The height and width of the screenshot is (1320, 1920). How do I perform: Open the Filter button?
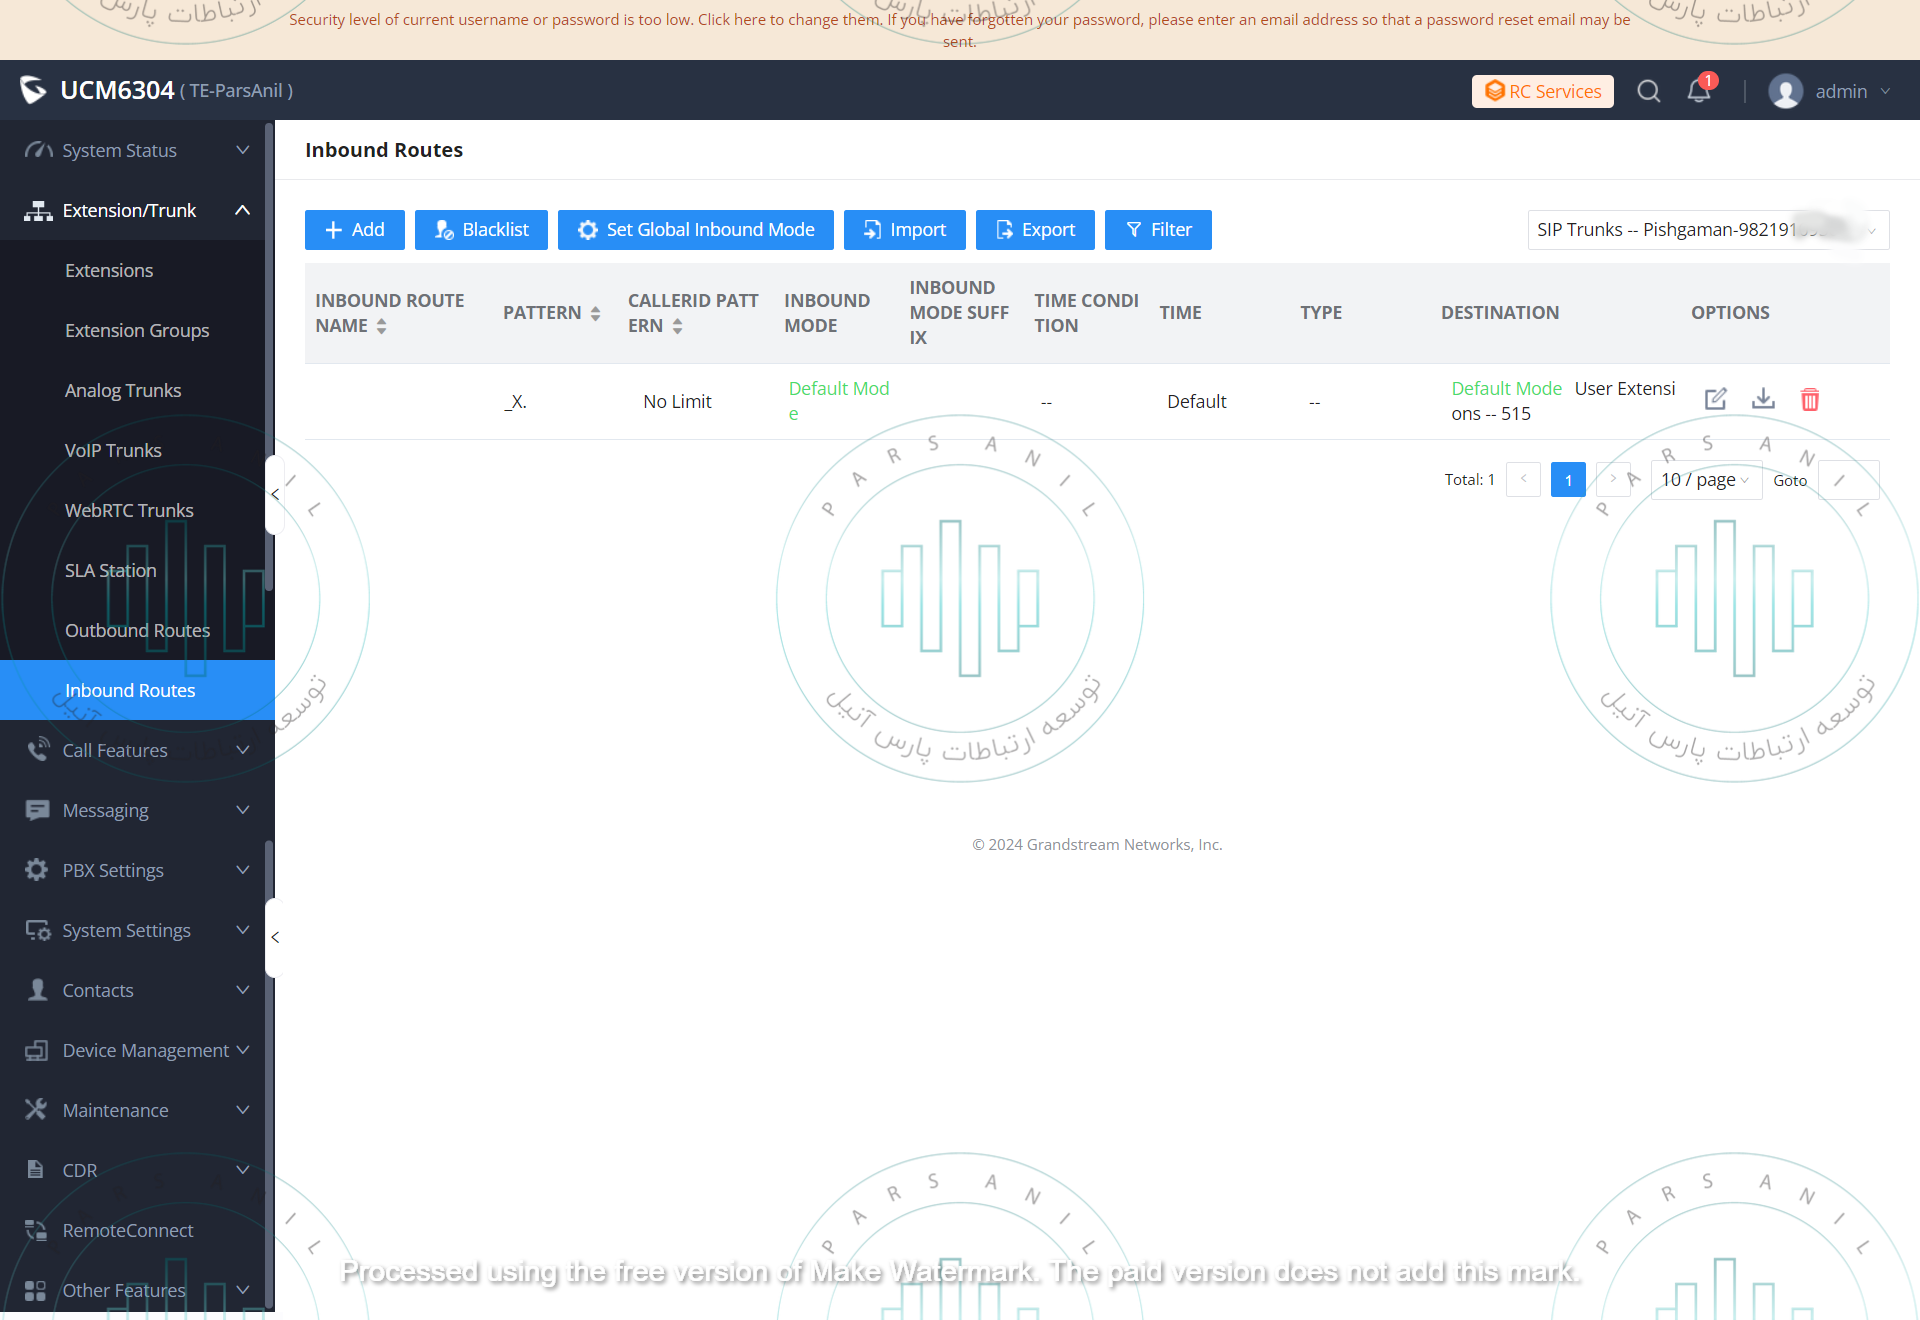[x=1158, y=230]
